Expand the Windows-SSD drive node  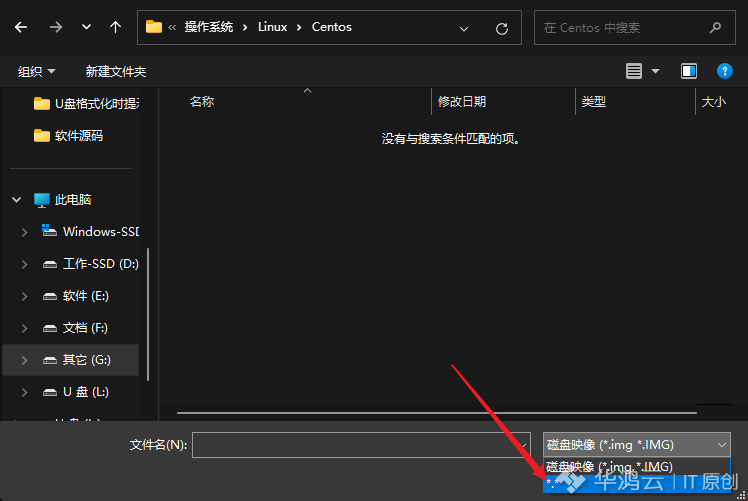24,232
